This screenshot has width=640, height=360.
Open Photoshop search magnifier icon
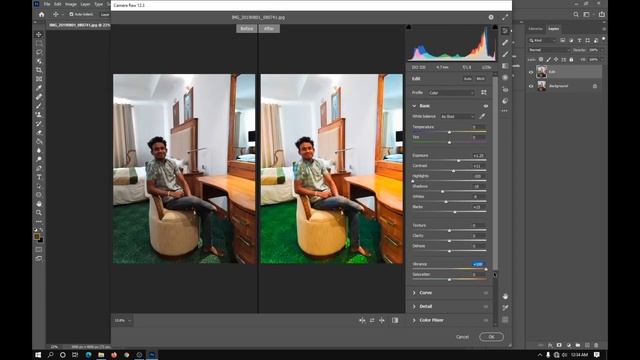pos(576,14)
